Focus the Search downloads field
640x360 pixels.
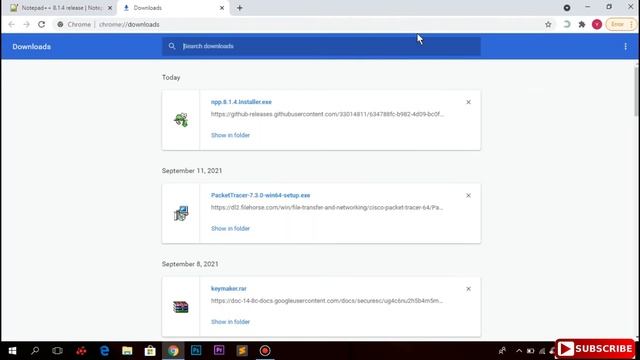[x=321, y=46]
